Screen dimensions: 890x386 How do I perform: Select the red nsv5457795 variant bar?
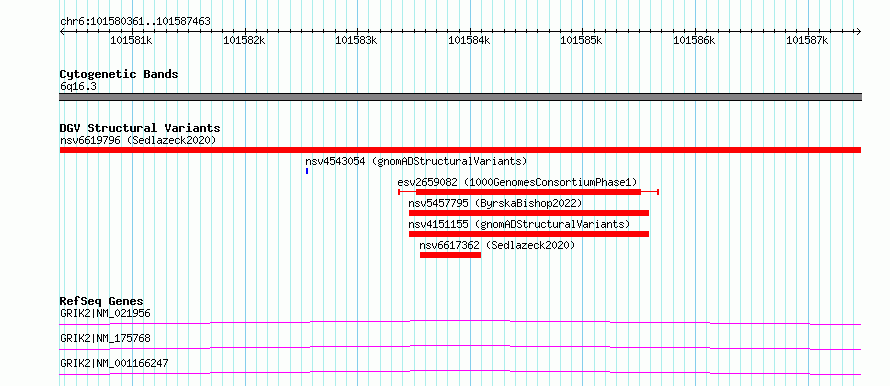coord(528,213)
